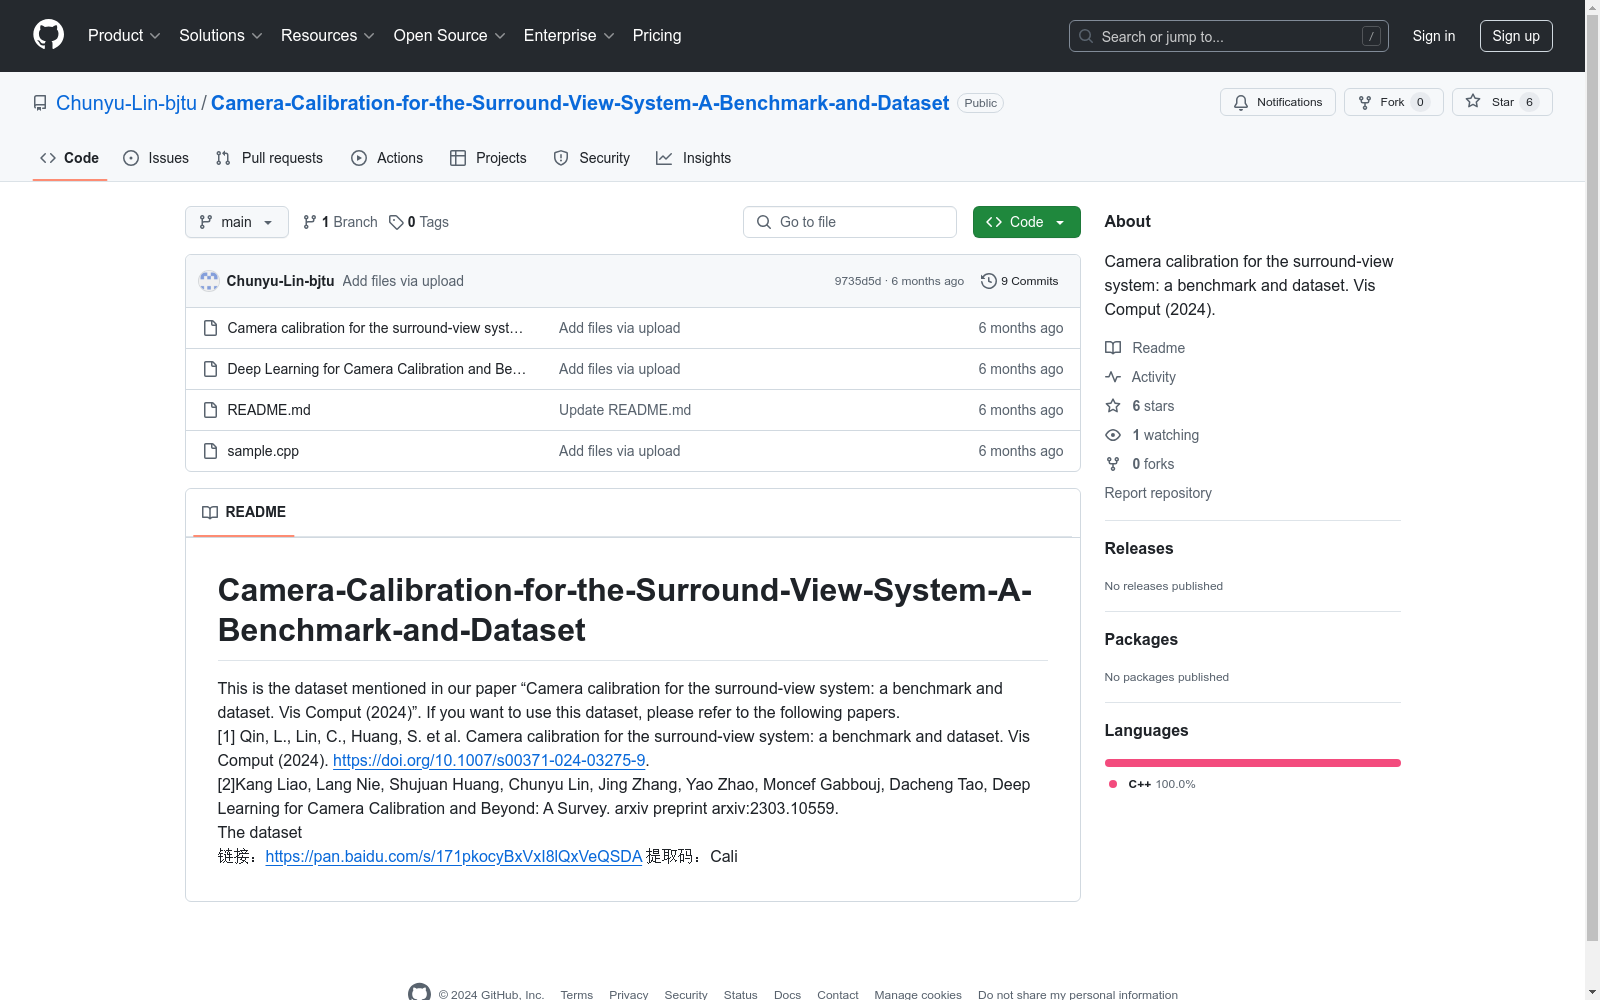Viewport: 1600px width, 1000px height.
Task: Click the fork icon beside 0 forks
Action: coord(1113,464)
